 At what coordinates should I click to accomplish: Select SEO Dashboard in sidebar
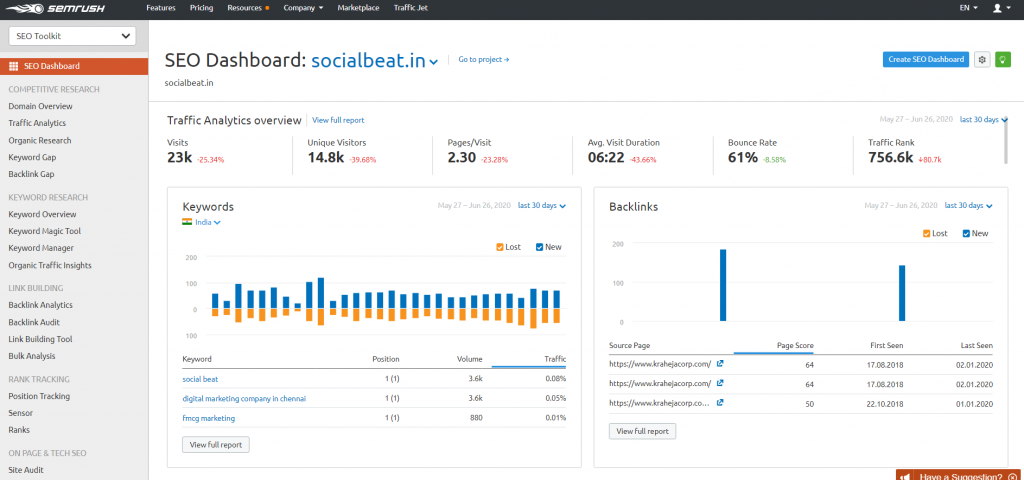click(74, 66)
